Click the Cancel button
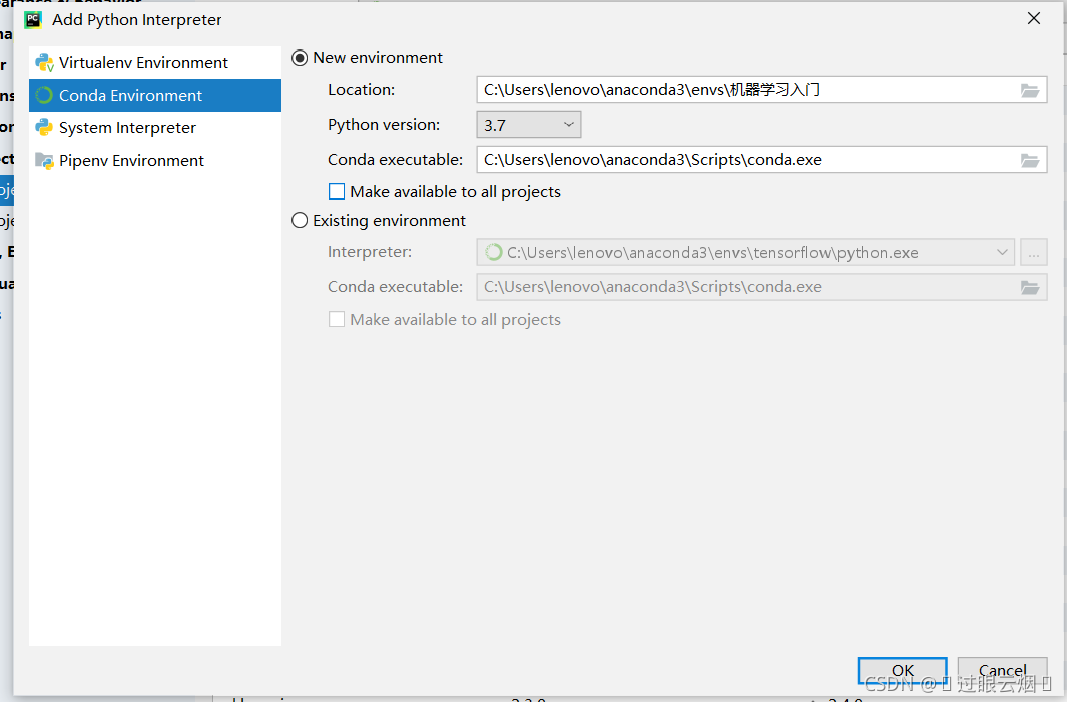The image size is (1067, 702). 1002,671
